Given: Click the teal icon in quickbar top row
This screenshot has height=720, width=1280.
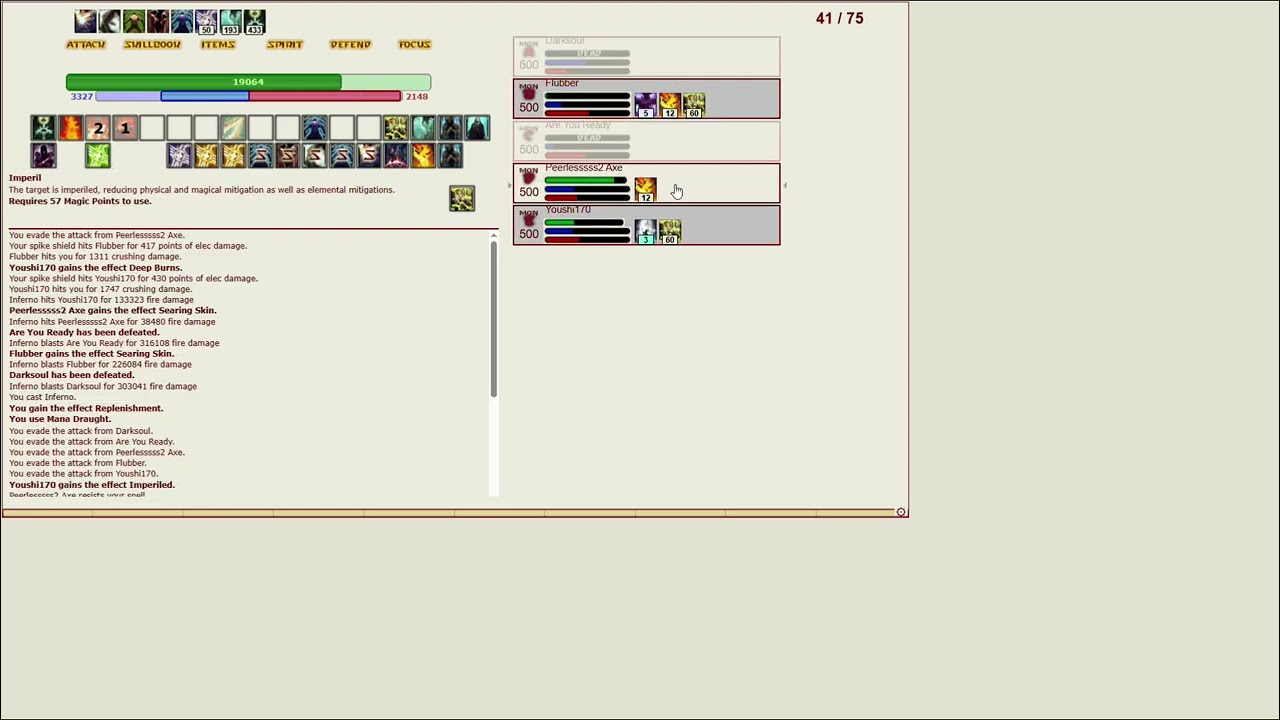Looking at the screenshot, I should click(x=422, y=128).
